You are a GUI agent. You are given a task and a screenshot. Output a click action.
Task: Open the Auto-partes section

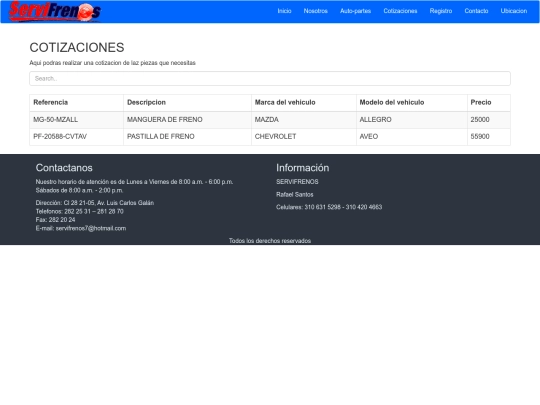point(355,11)
